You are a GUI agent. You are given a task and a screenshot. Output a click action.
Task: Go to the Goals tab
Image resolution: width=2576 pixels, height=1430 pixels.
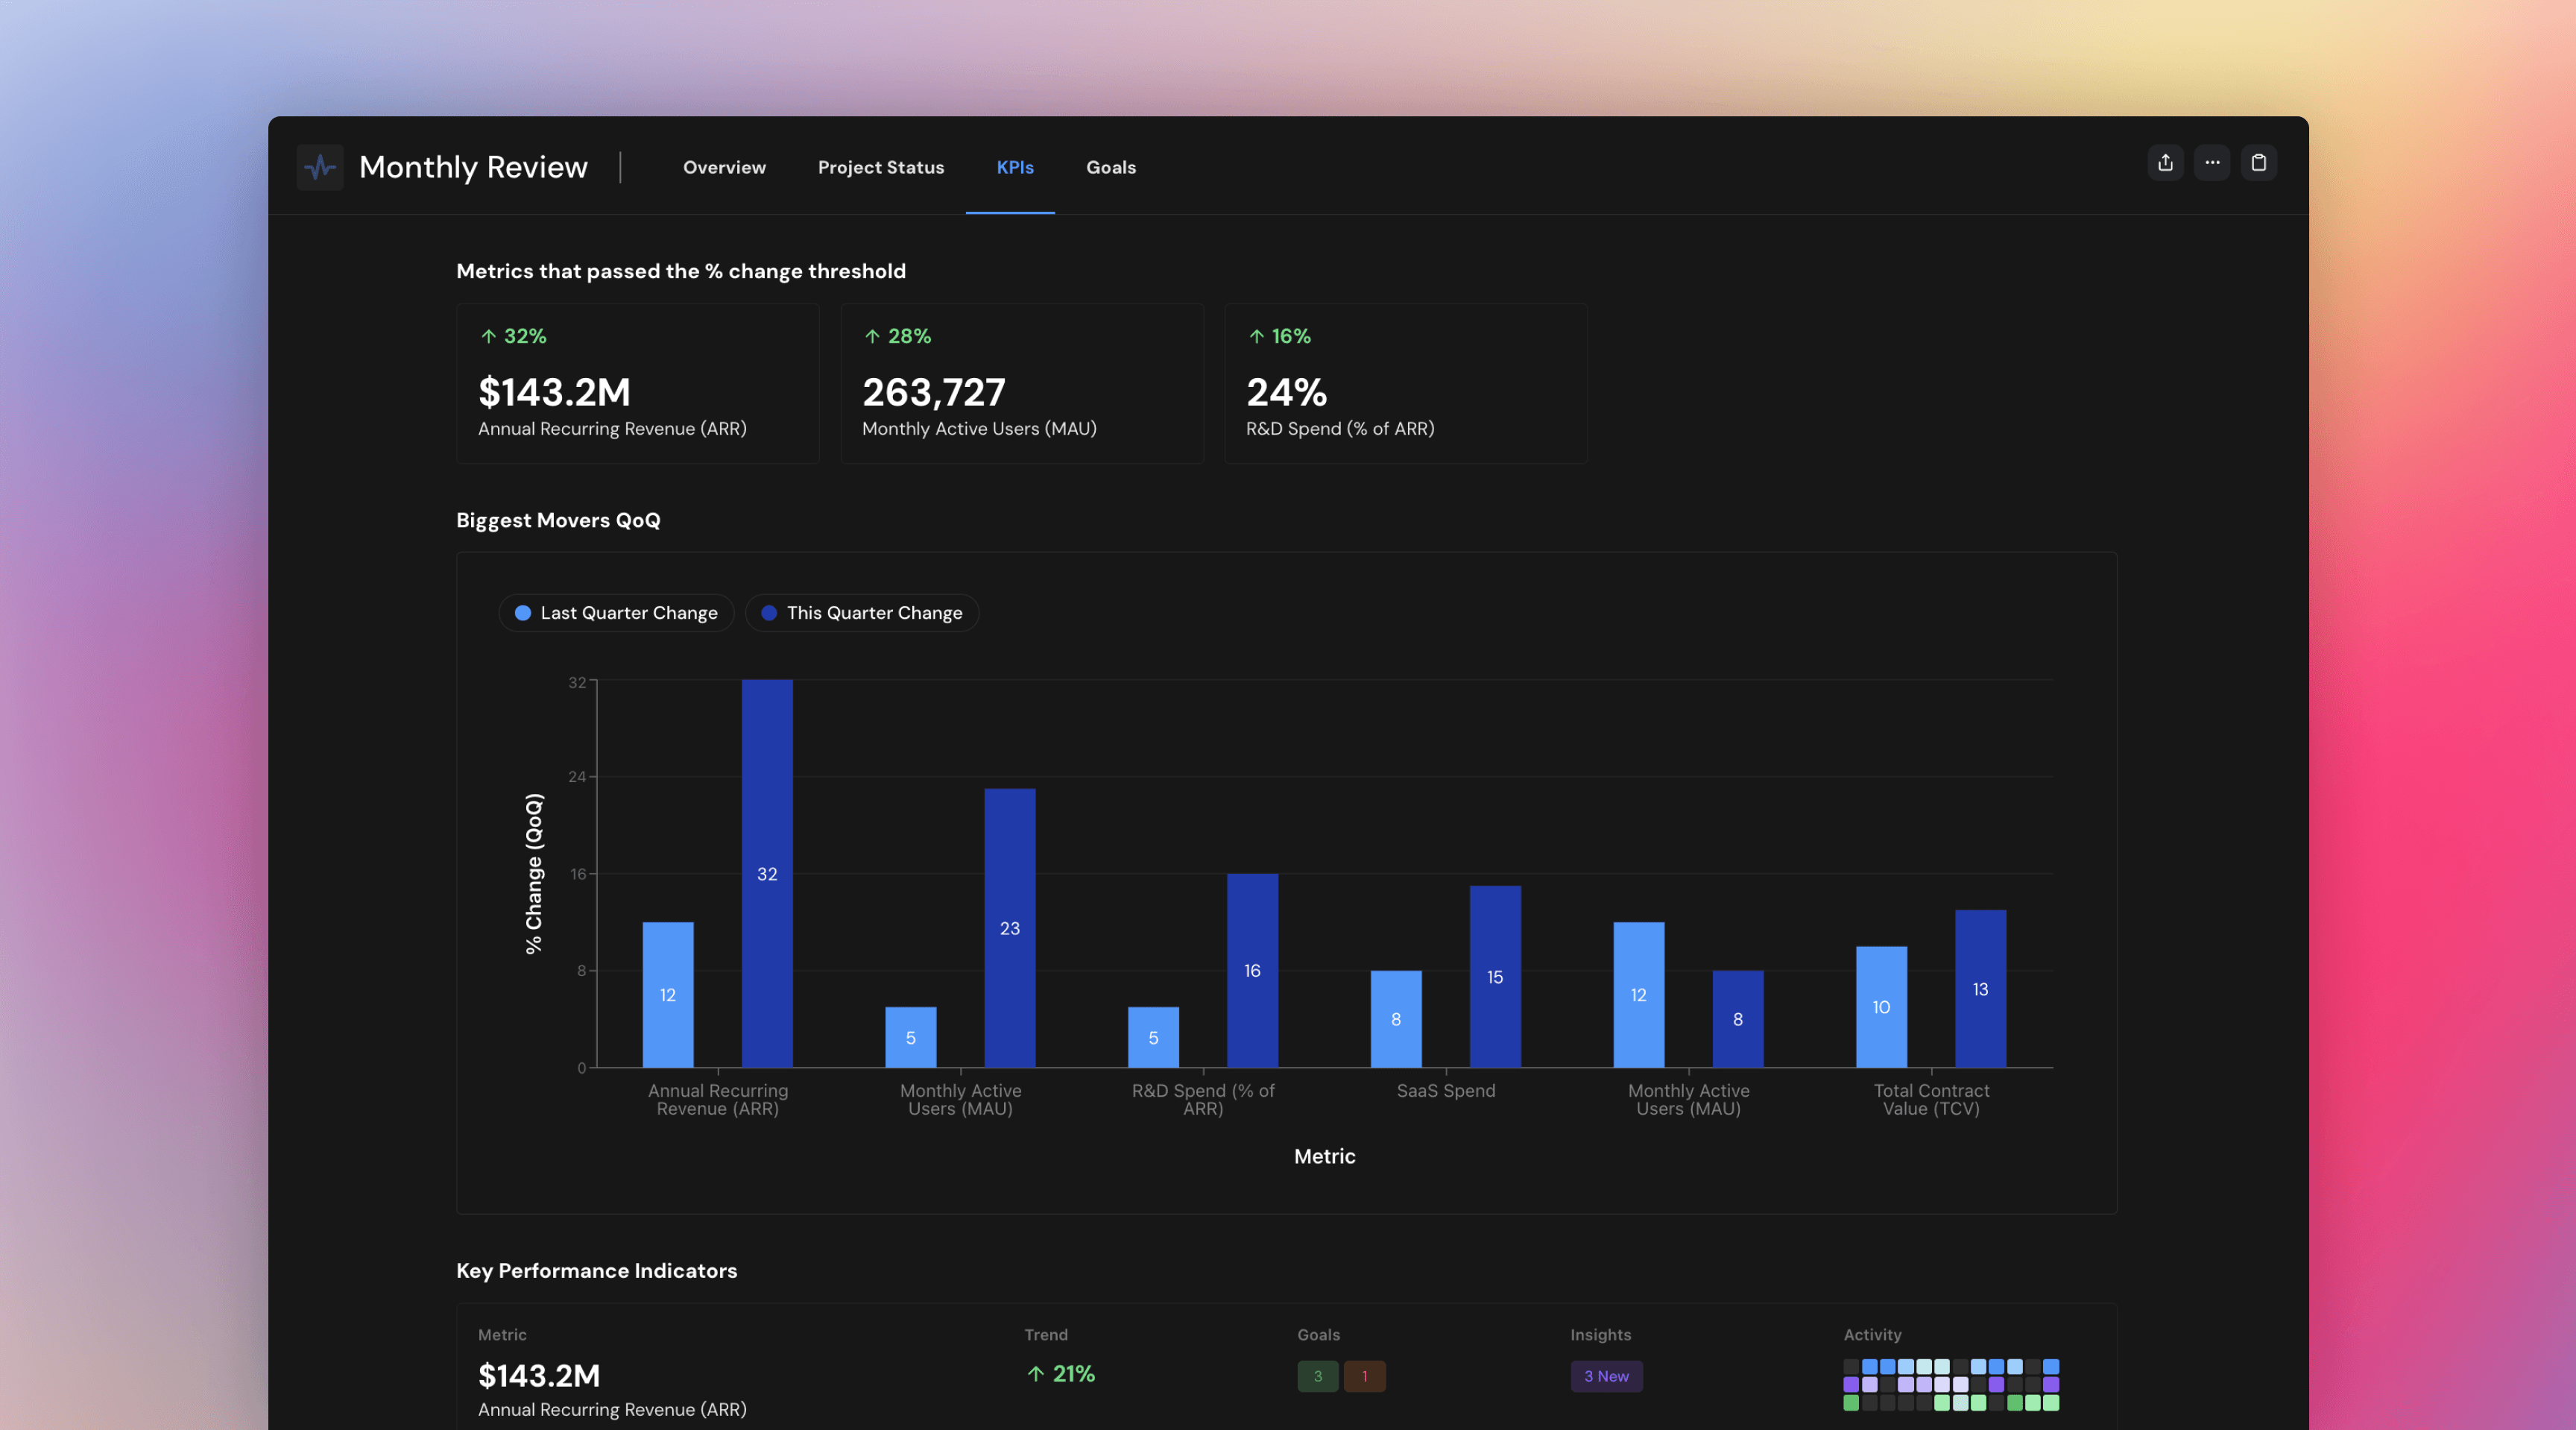point(1110,167)
